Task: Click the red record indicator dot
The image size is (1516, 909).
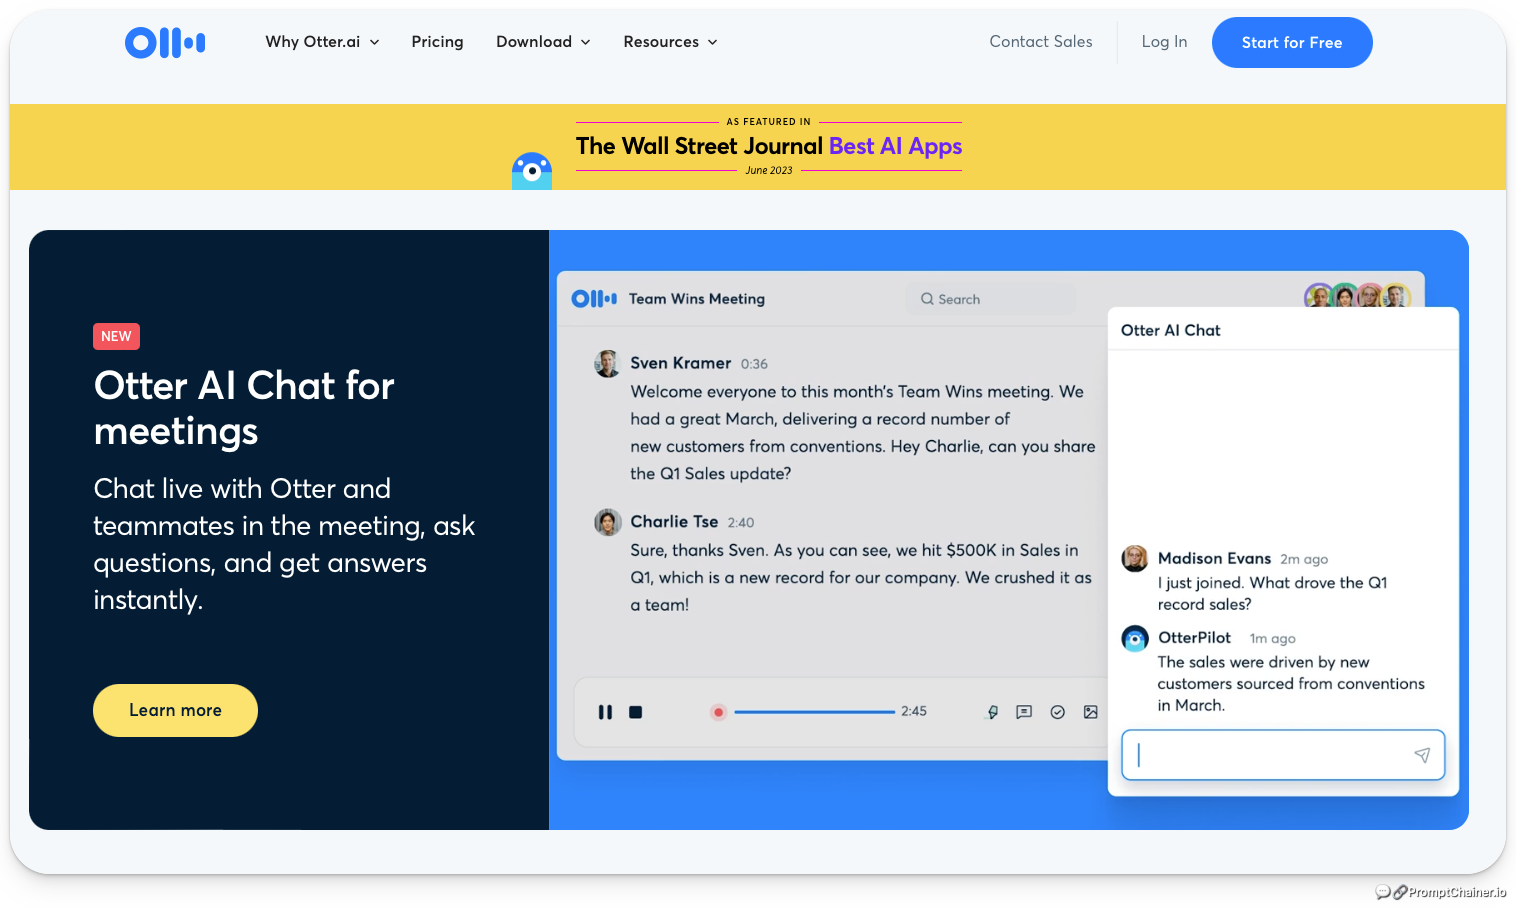Action: pyautogui.click(x=718, y=712)
